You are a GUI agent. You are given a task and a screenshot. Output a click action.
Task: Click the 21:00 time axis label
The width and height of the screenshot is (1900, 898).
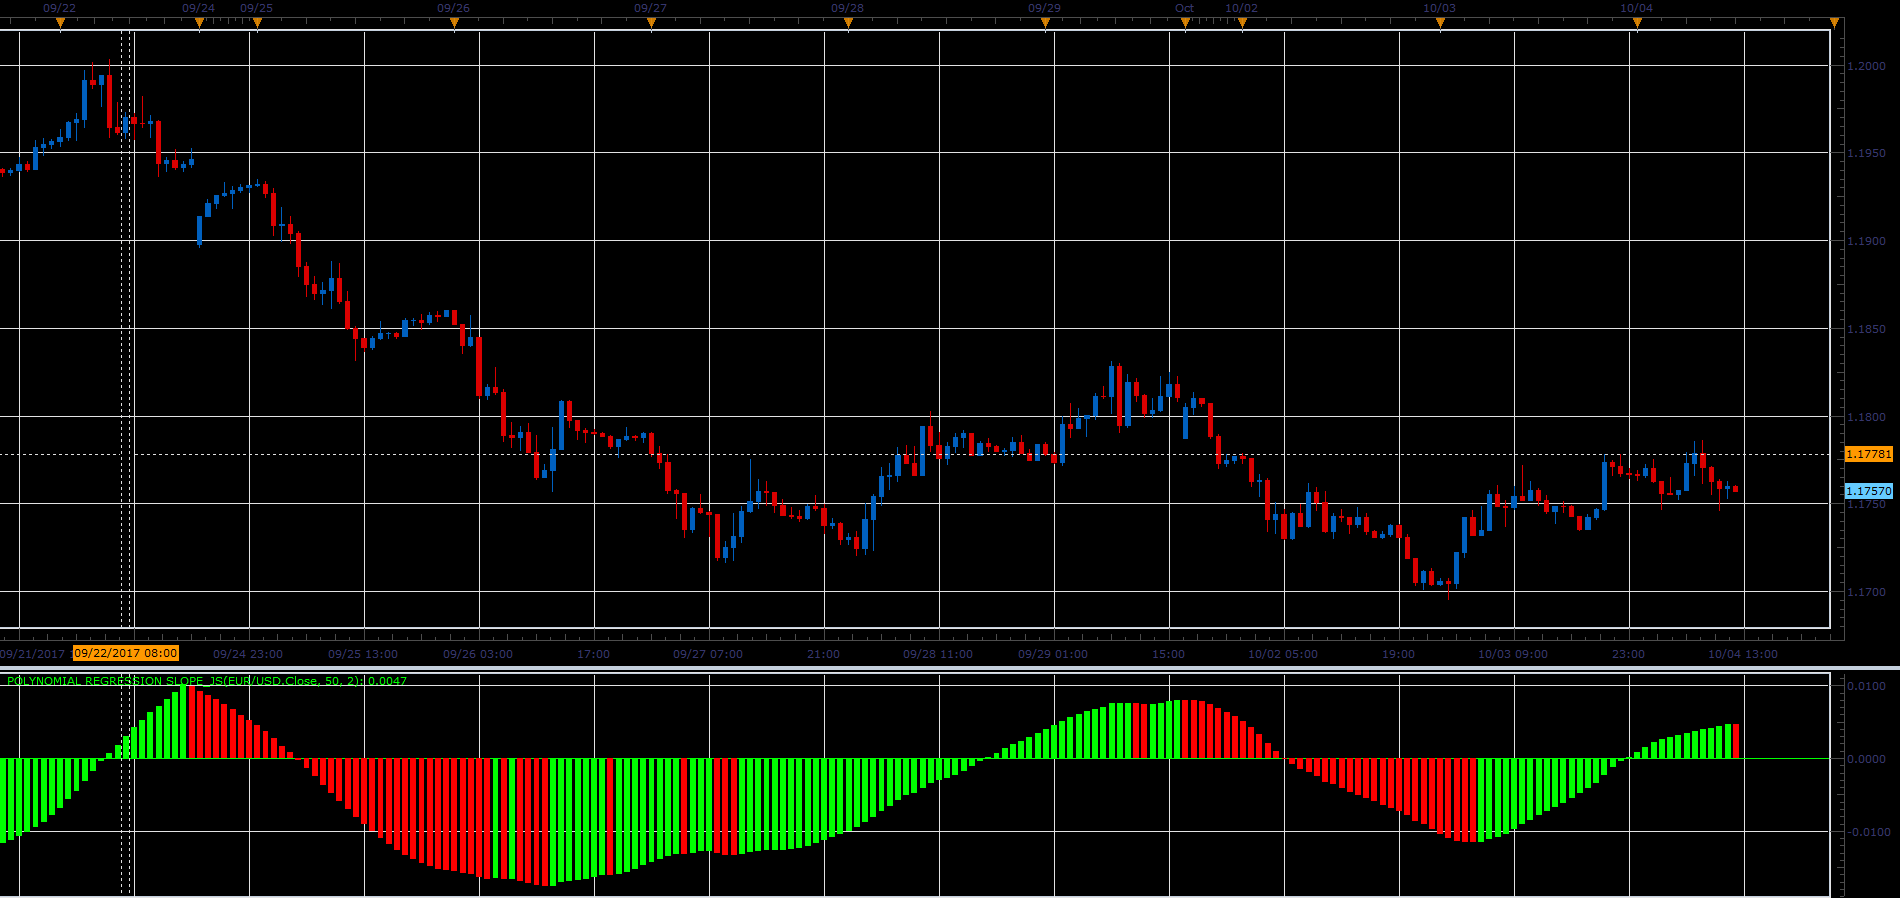pyautogui.click(x=823, y=654)
